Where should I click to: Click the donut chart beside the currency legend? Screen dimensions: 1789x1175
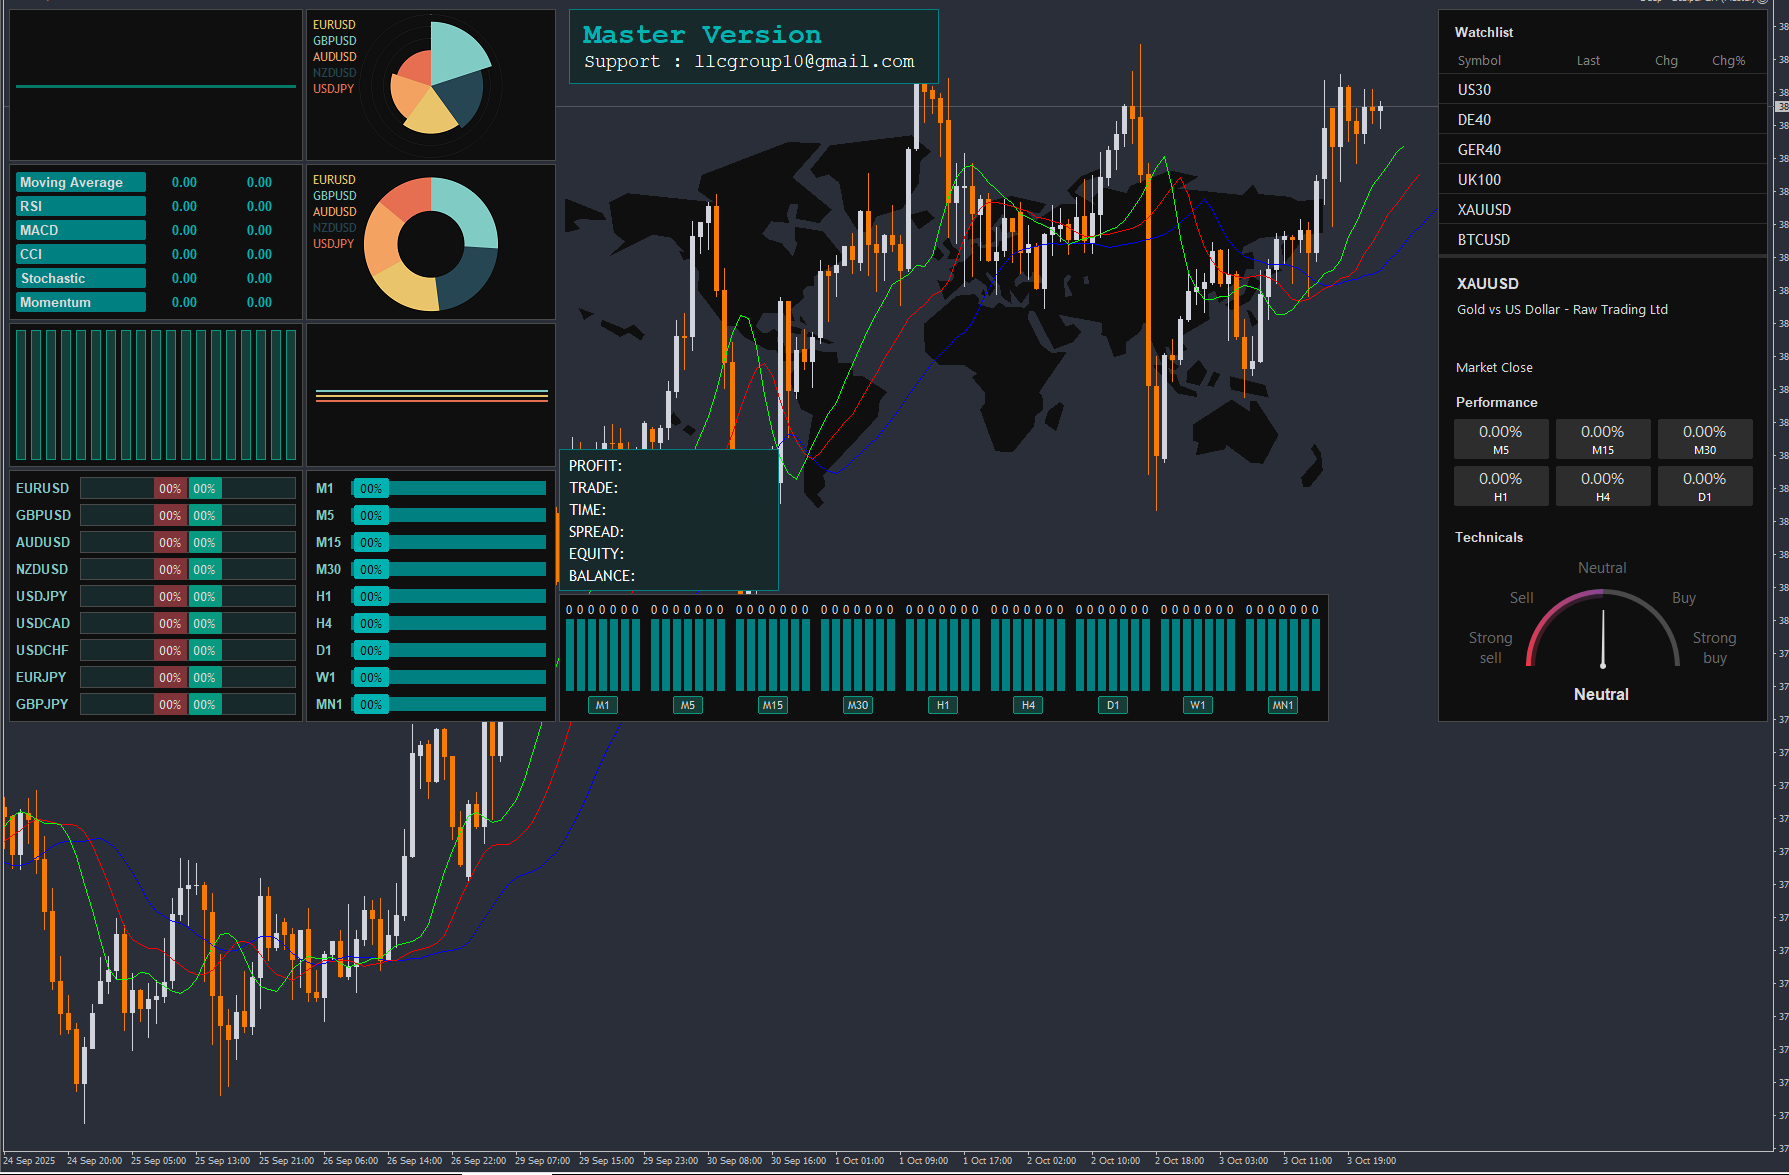[431, 244]
